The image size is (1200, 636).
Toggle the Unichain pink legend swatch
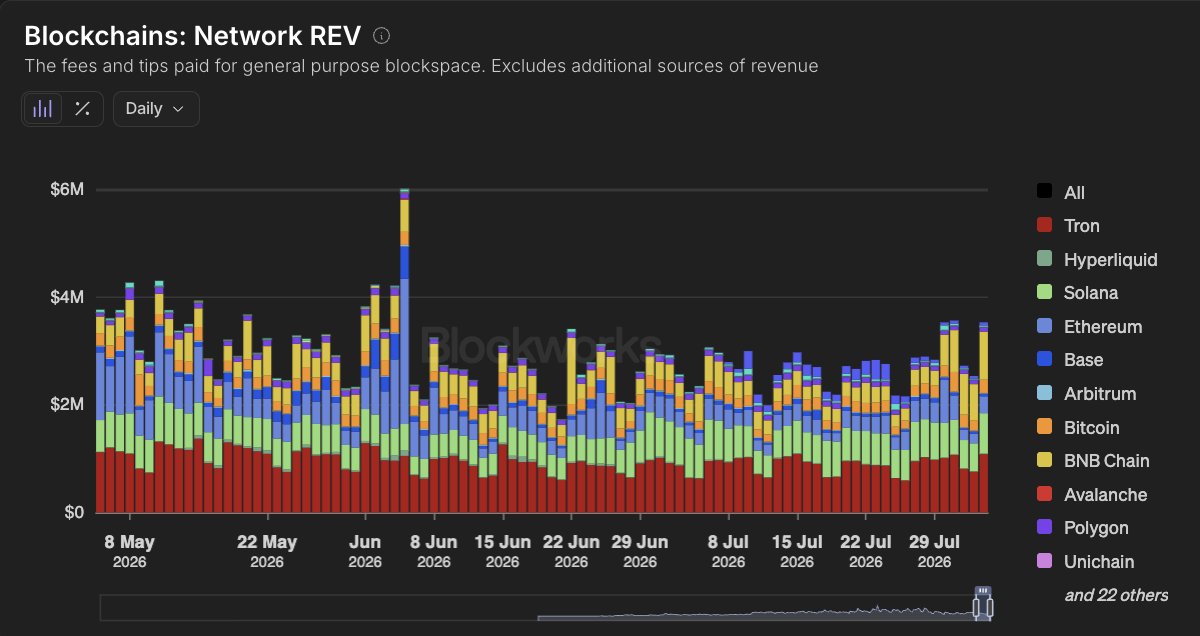click(1044, 561)
